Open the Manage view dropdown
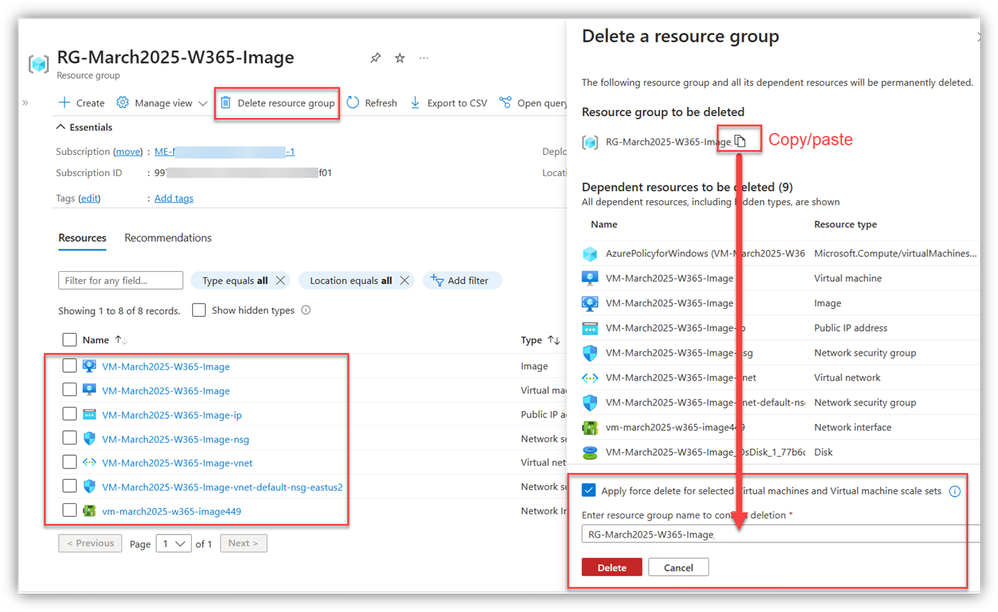Viewport: 998px width, 612px height. 162,103
